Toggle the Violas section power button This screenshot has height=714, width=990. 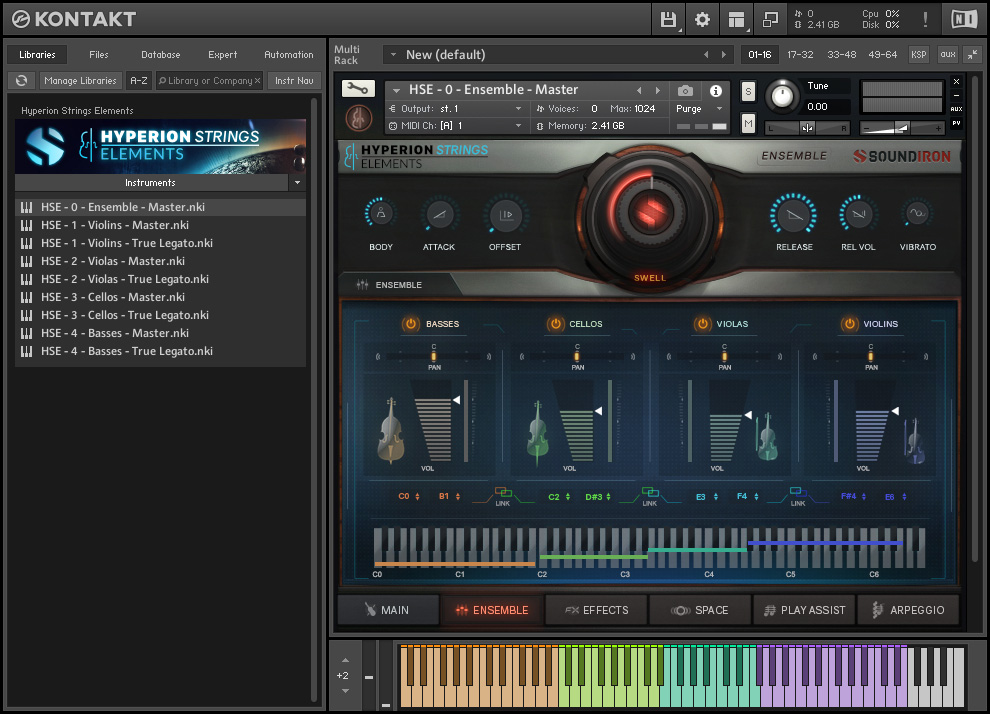pos(702,324)
